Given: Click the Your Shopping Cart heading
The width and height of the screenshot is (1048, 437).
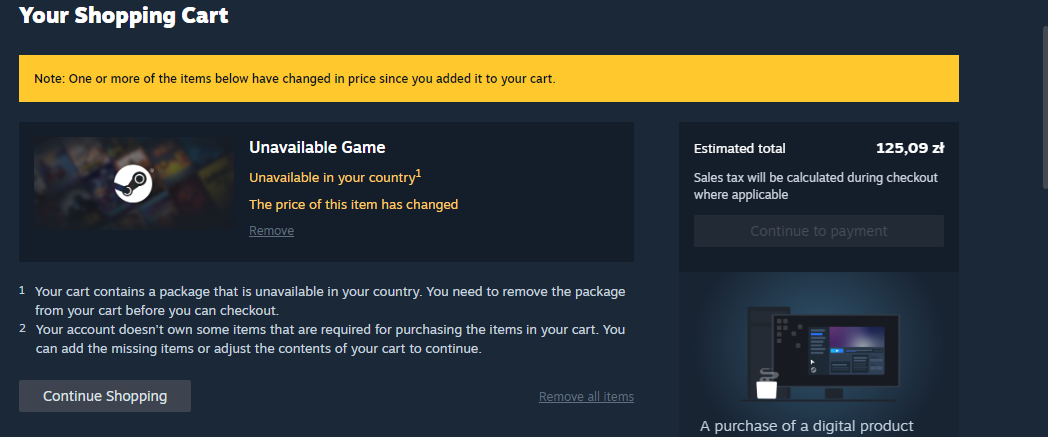Looking at the screenshot, I should tap(123, 15).
